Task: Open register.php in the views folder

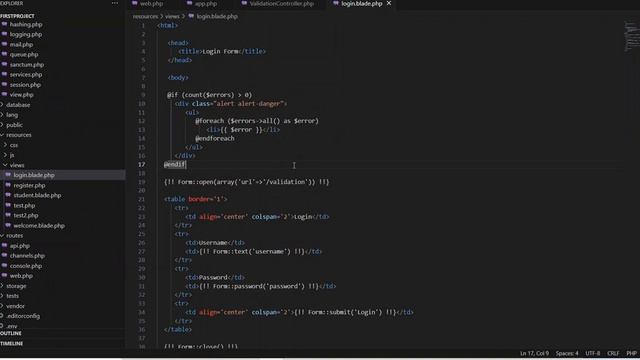Action: click(29, 185)
